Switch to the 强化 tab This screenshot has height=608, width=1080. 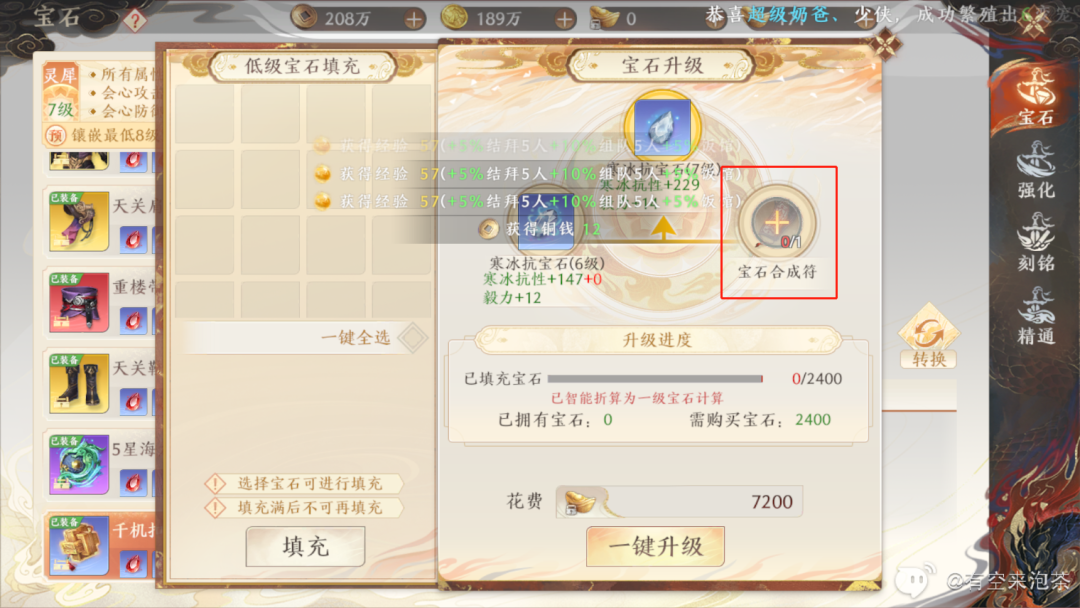coord(1036,170)
